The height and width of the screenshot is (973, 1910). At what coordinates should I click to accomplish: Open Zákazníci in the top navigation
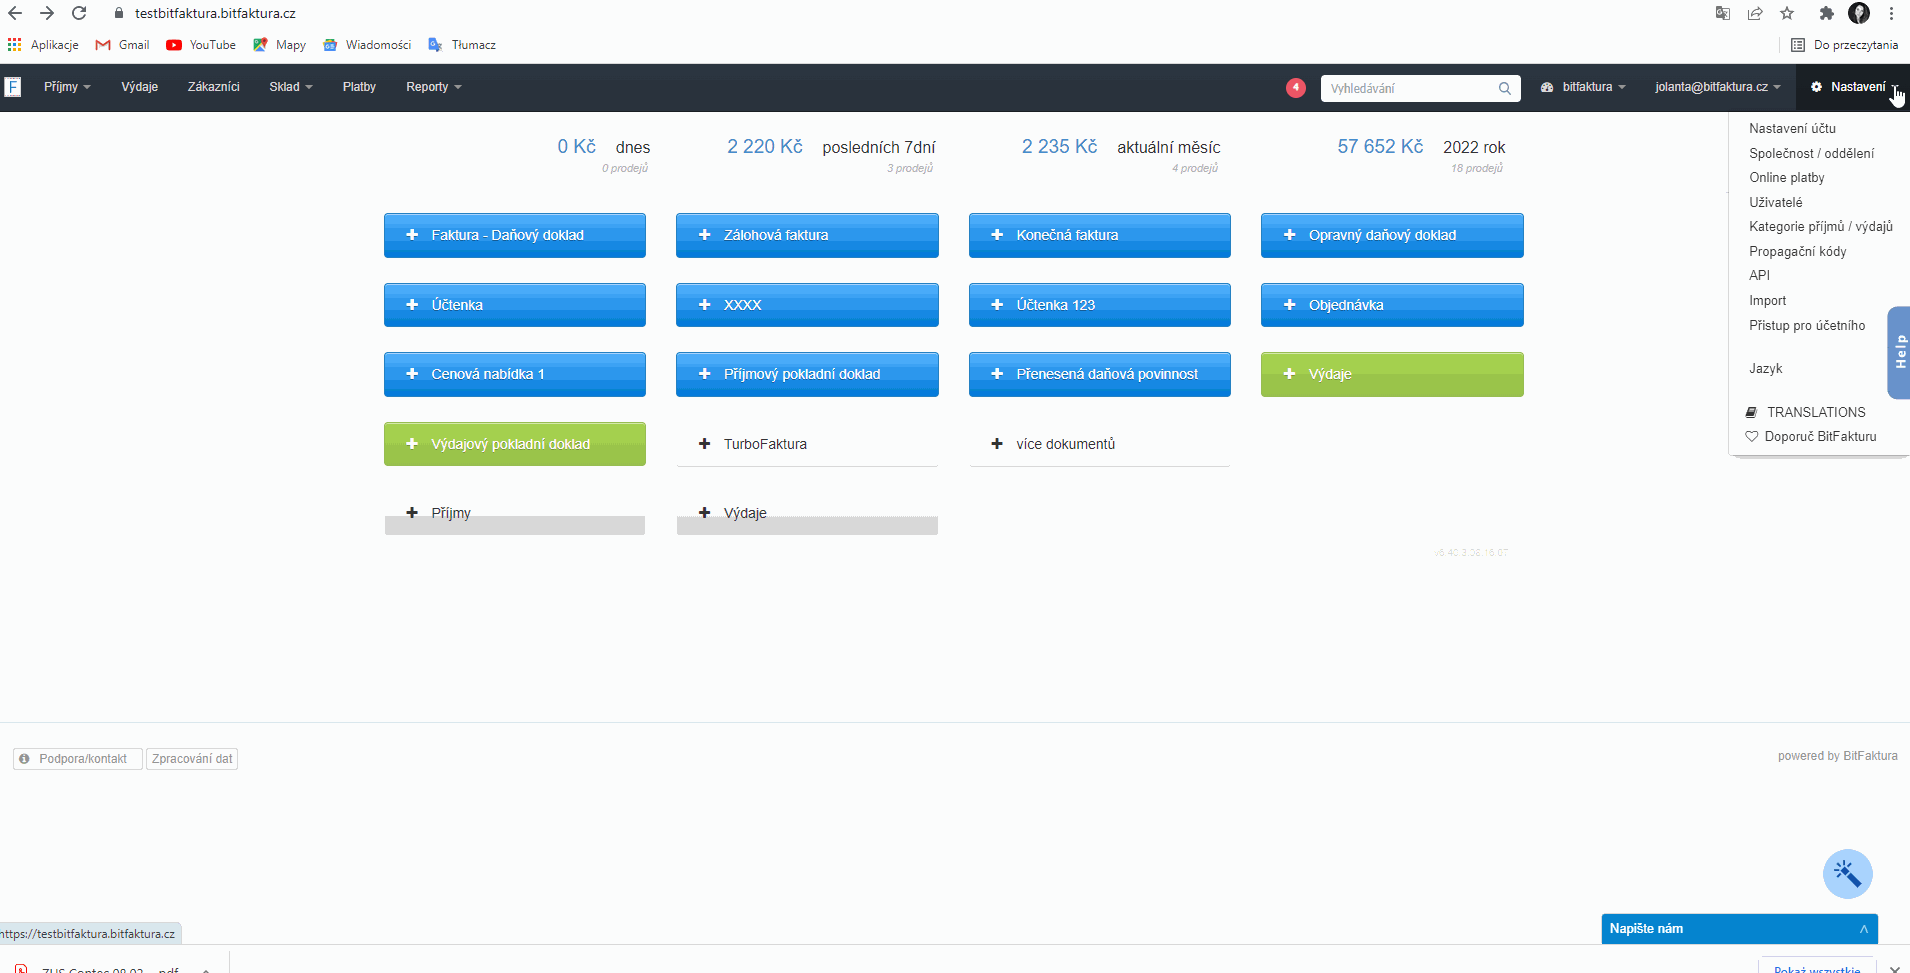pos(214,87)
